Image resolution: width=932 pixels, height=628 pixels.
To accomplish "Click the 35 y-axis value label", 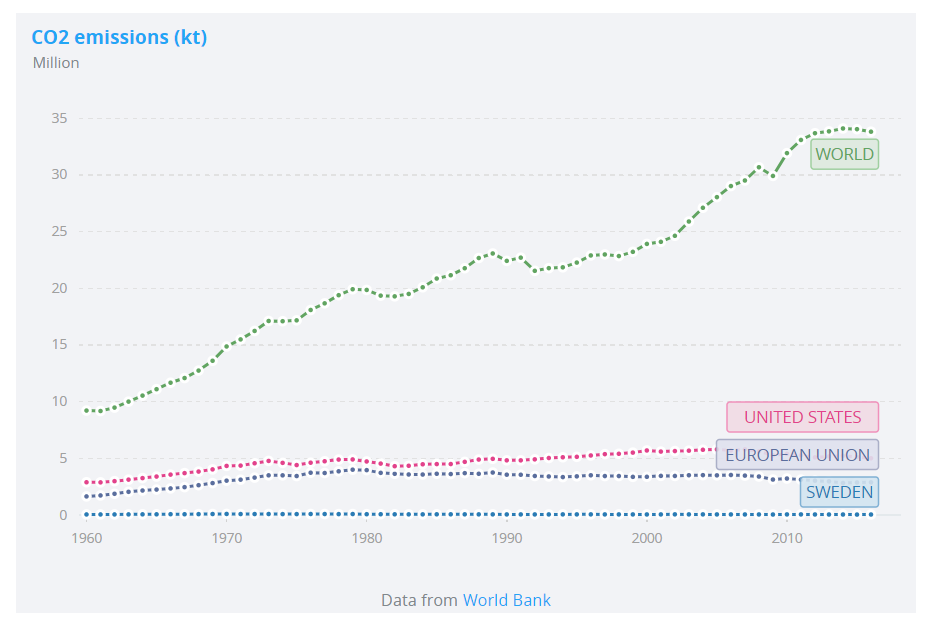I will (x=59, y=118).
